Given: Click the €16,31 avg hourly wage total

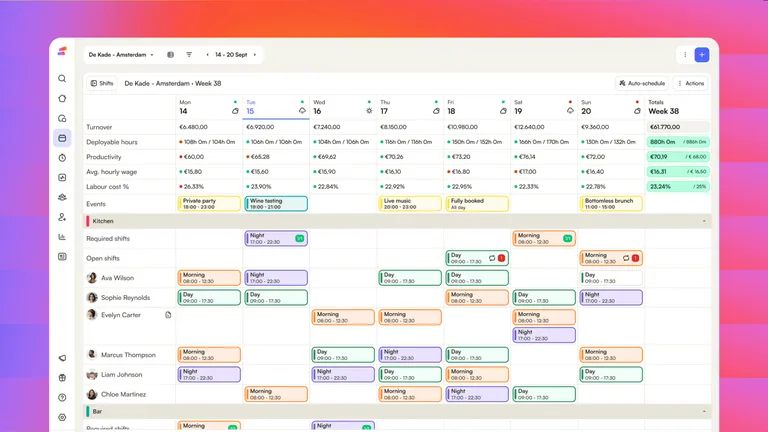Looking at the screenshot, I should coord(678,172).
